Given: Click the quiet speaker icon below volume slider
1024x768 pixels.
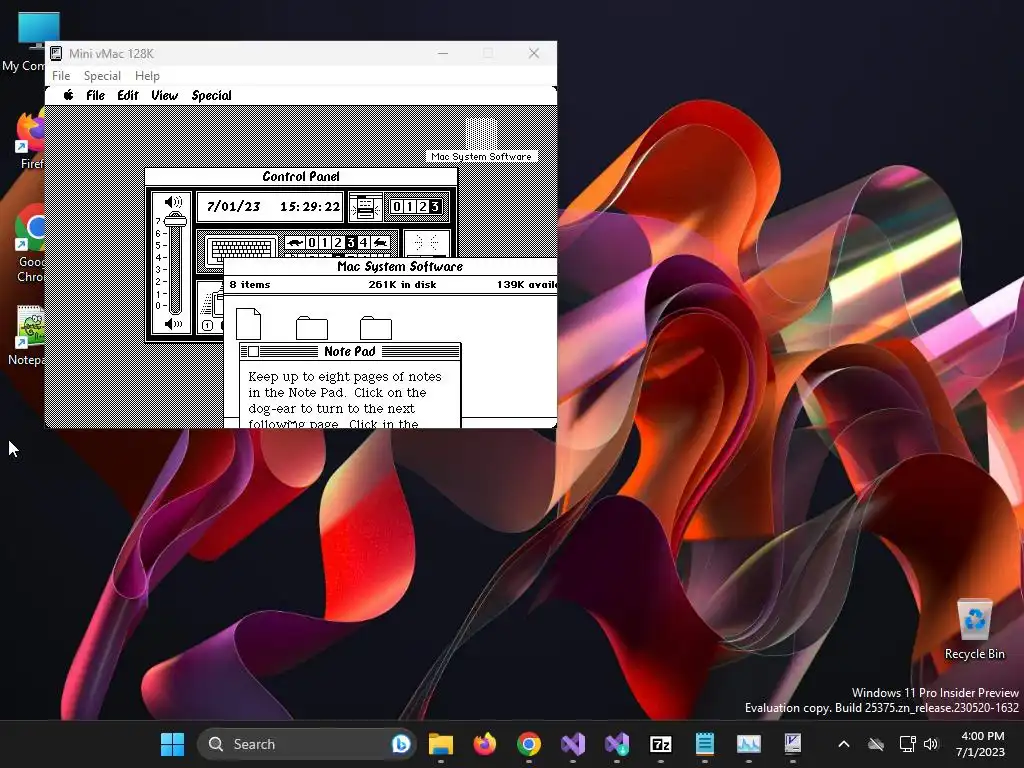Looking at the screenshot, I should click(173, 323).
